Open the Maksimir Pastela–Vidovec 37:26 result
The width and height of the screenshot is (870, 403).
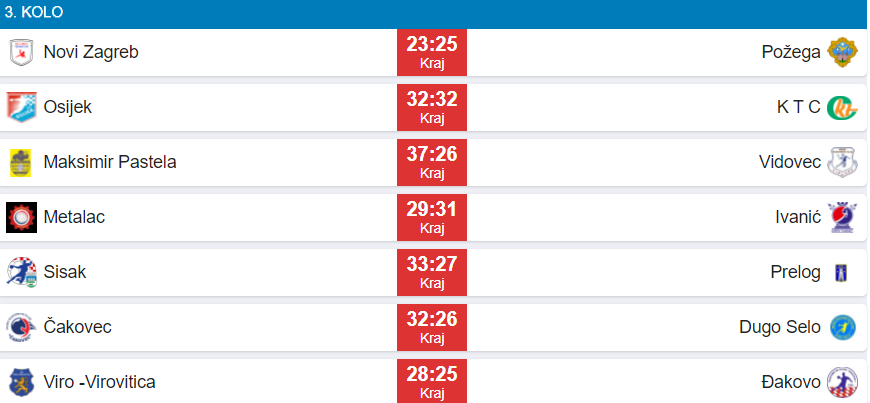click(432, 162)
